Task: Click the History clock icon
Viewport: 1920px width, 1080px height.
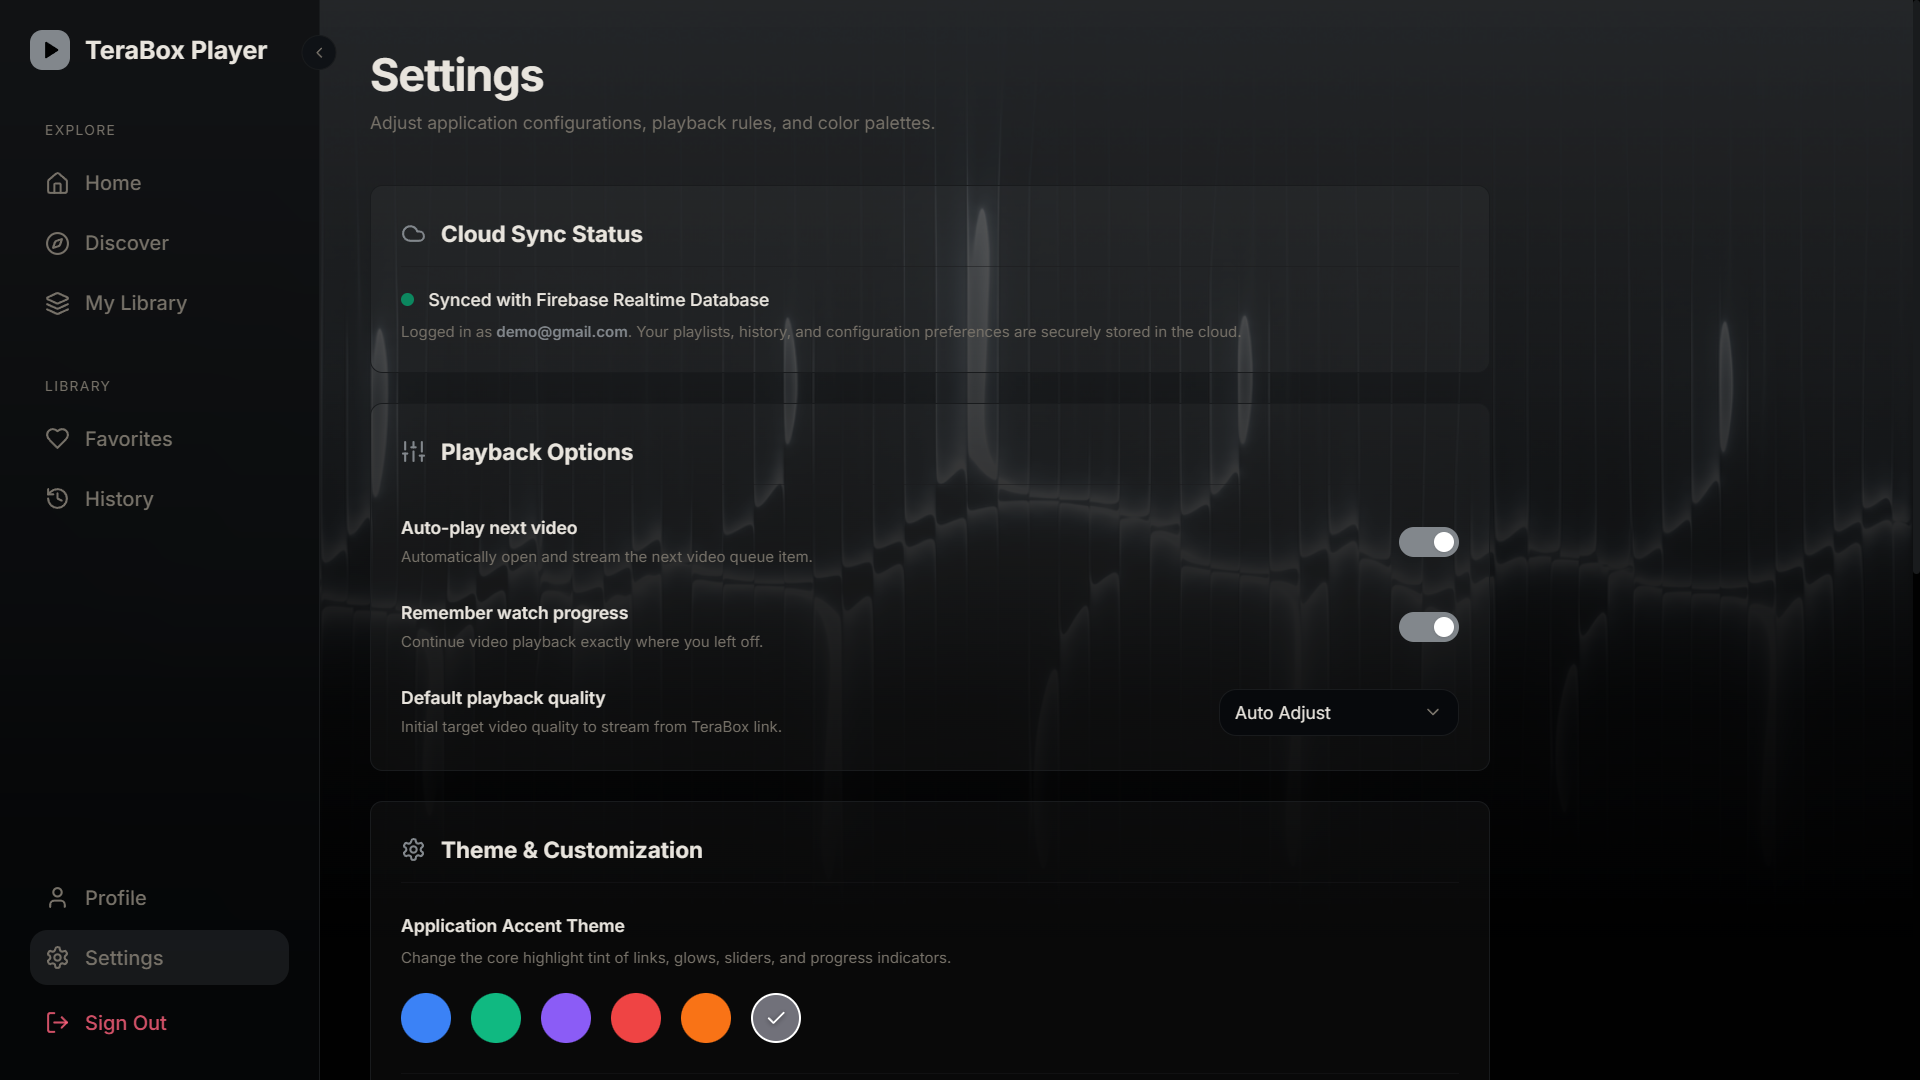Action: [x=57, y=499]
